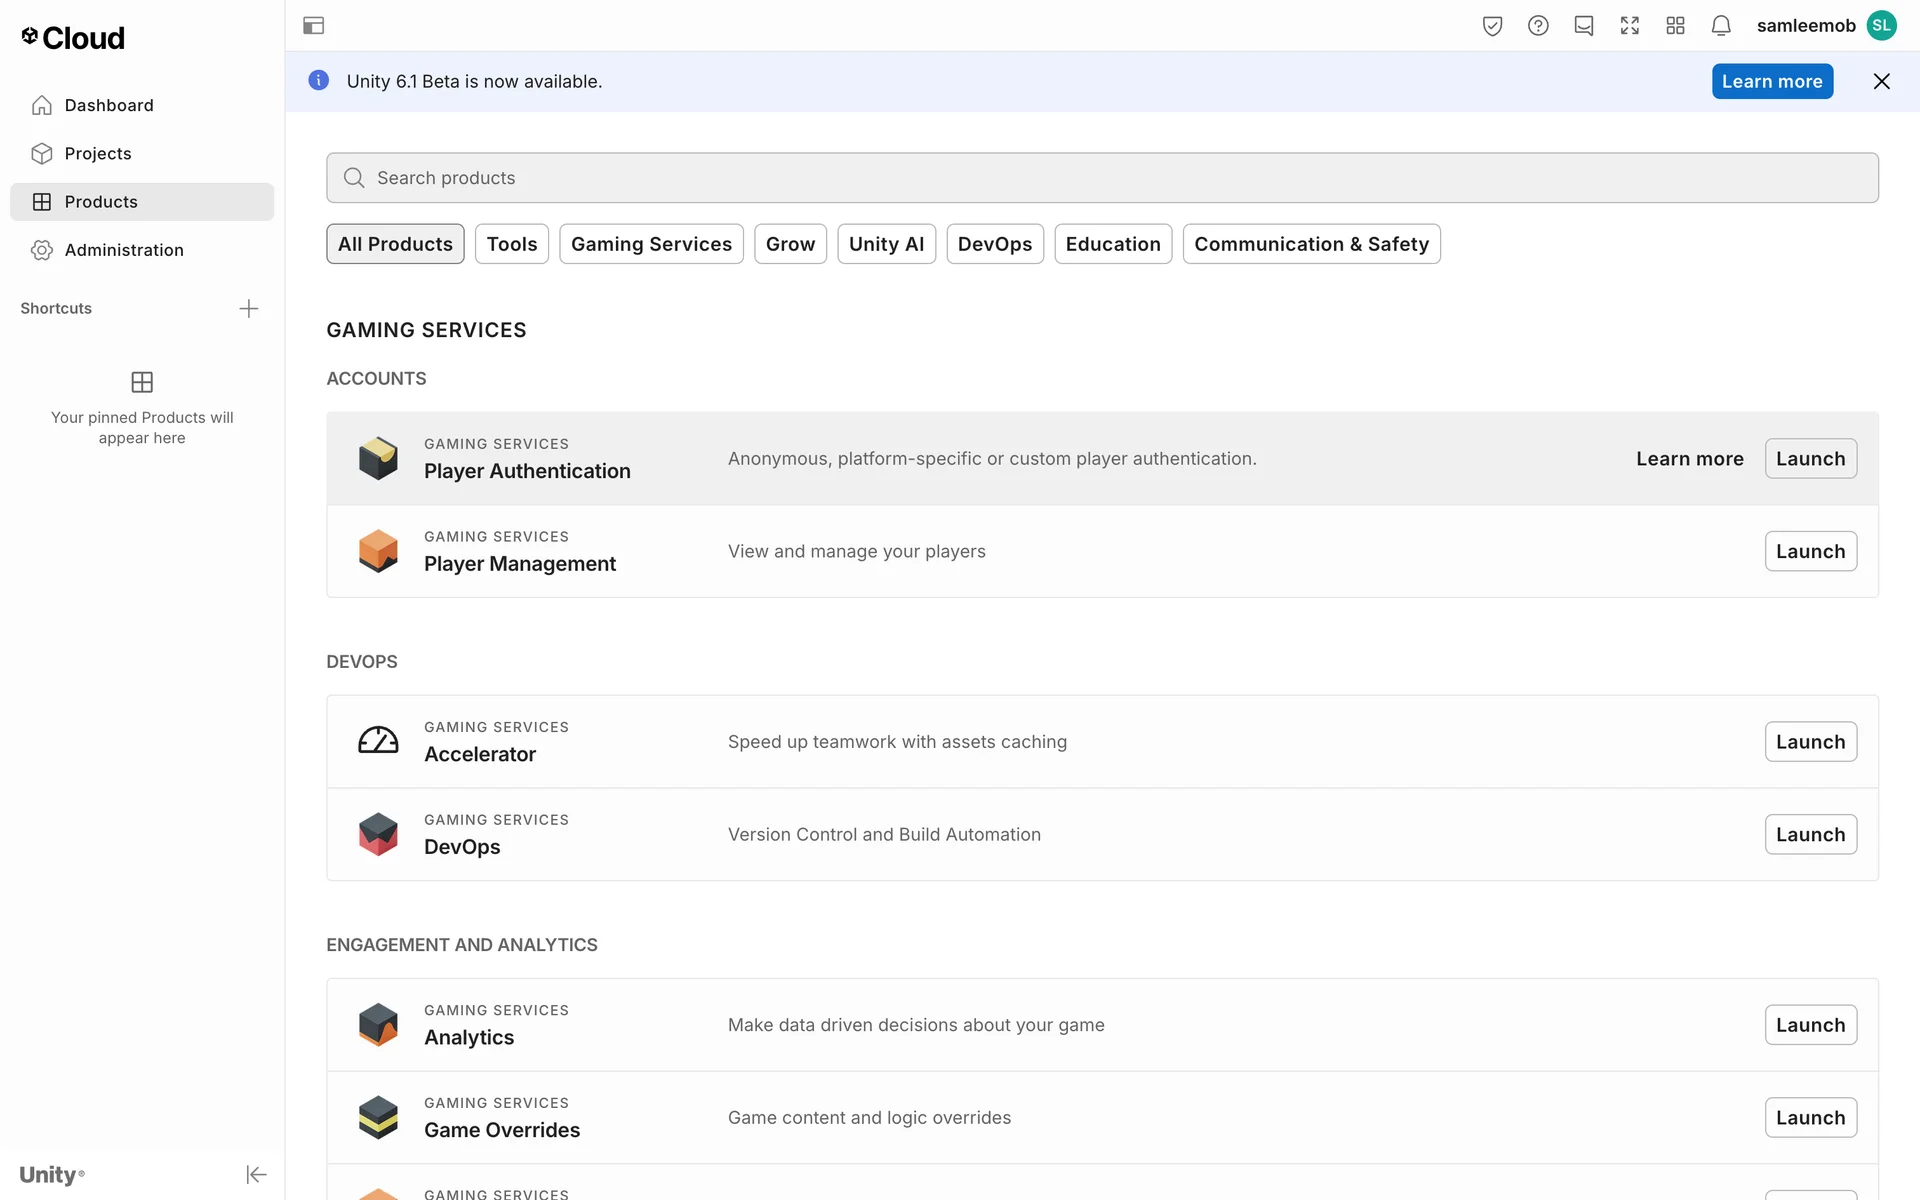The height and width of the screenshot is (1200, 1920).
Task: Select the Unity AI filter
Action: coord(885,244)
